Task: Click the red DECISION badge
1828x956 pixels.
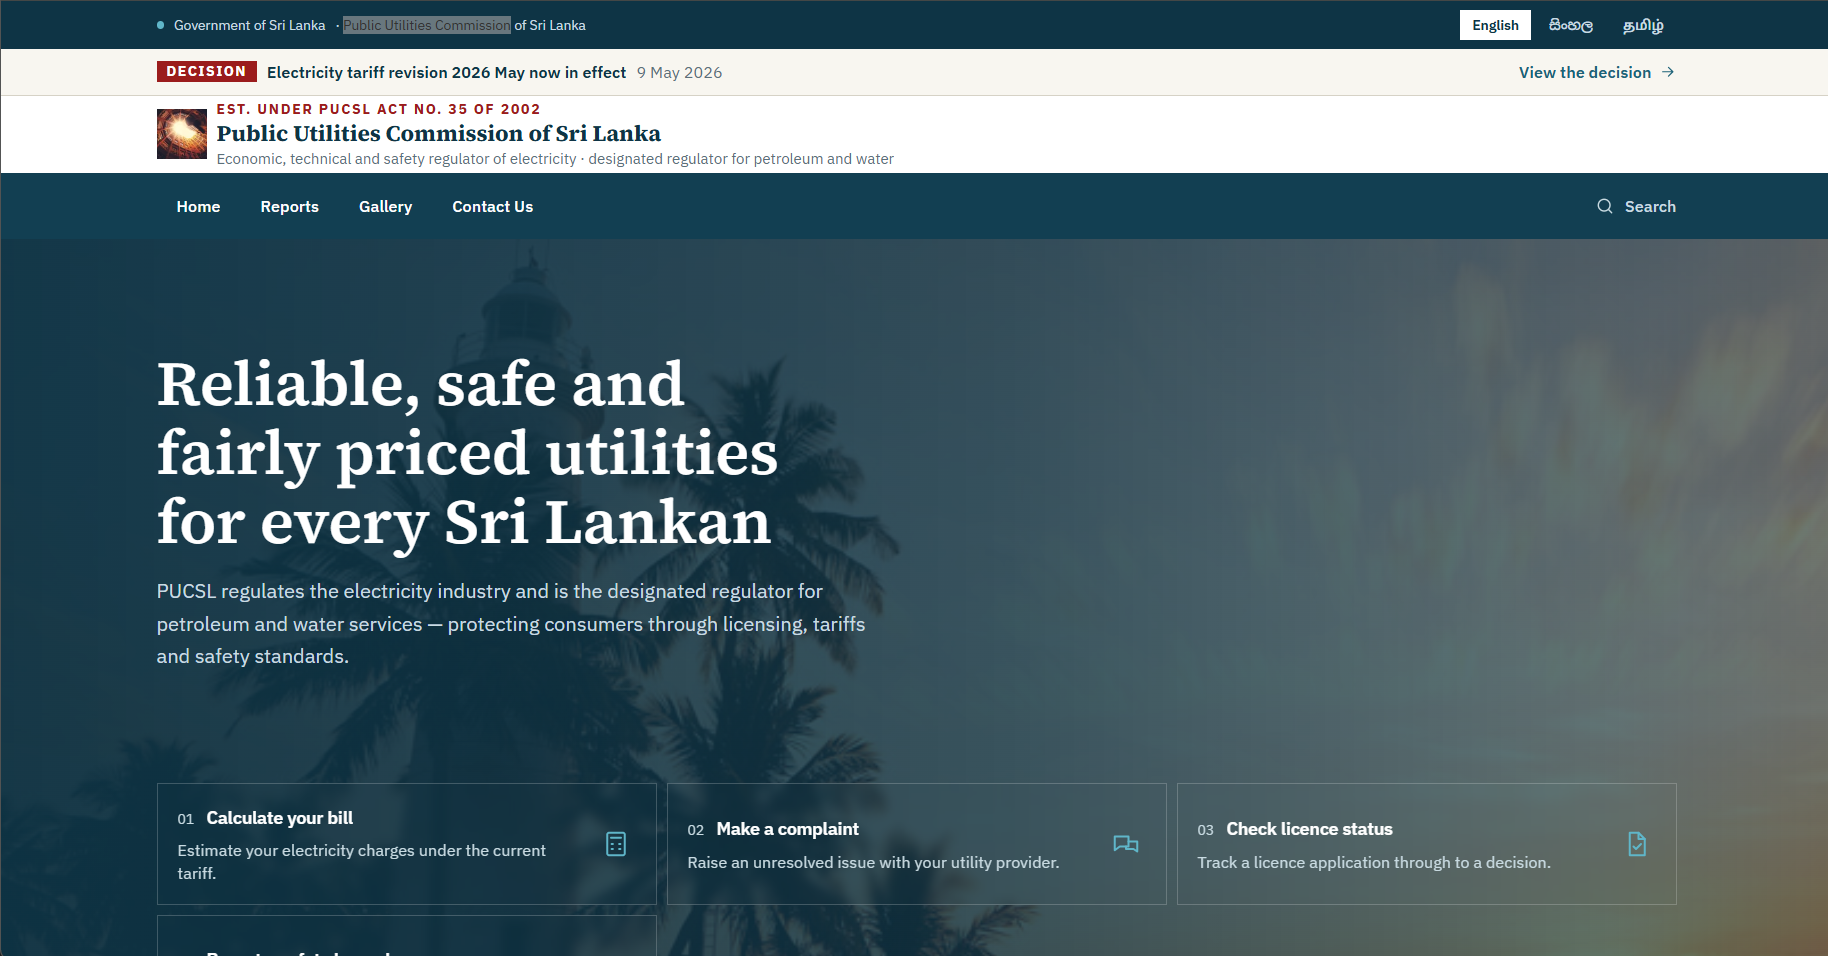Action: [206, 71]
